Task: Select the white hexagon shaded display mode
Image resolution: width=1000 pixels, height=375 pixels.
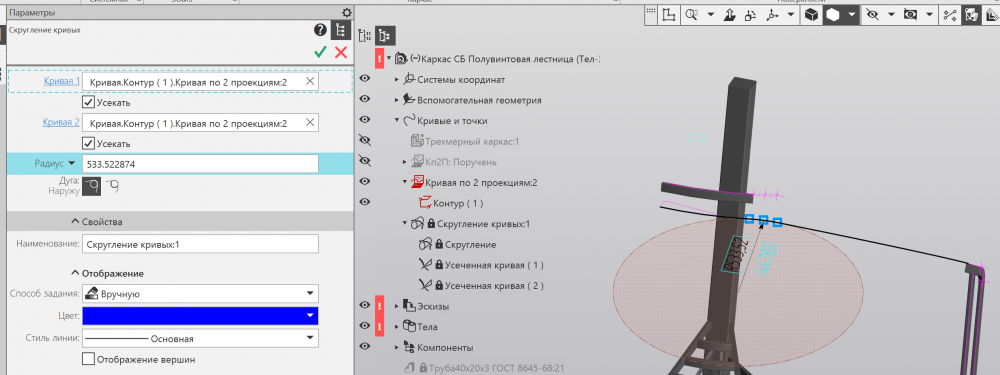Action: tap(832, 15)
